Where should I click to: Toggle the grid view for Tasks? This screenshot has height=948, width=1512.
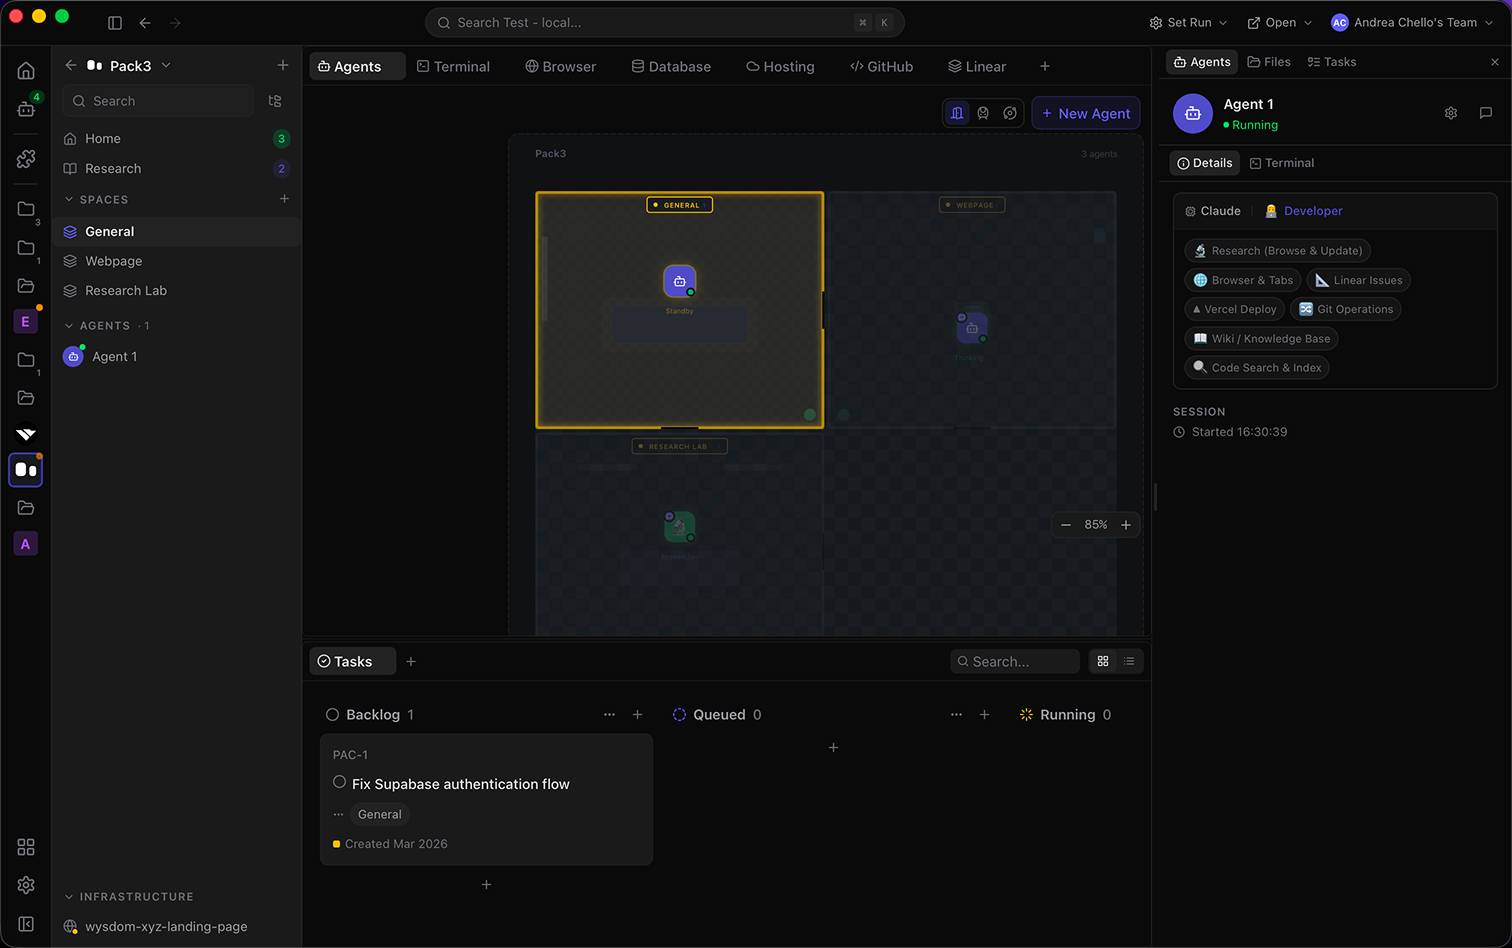1102,661
